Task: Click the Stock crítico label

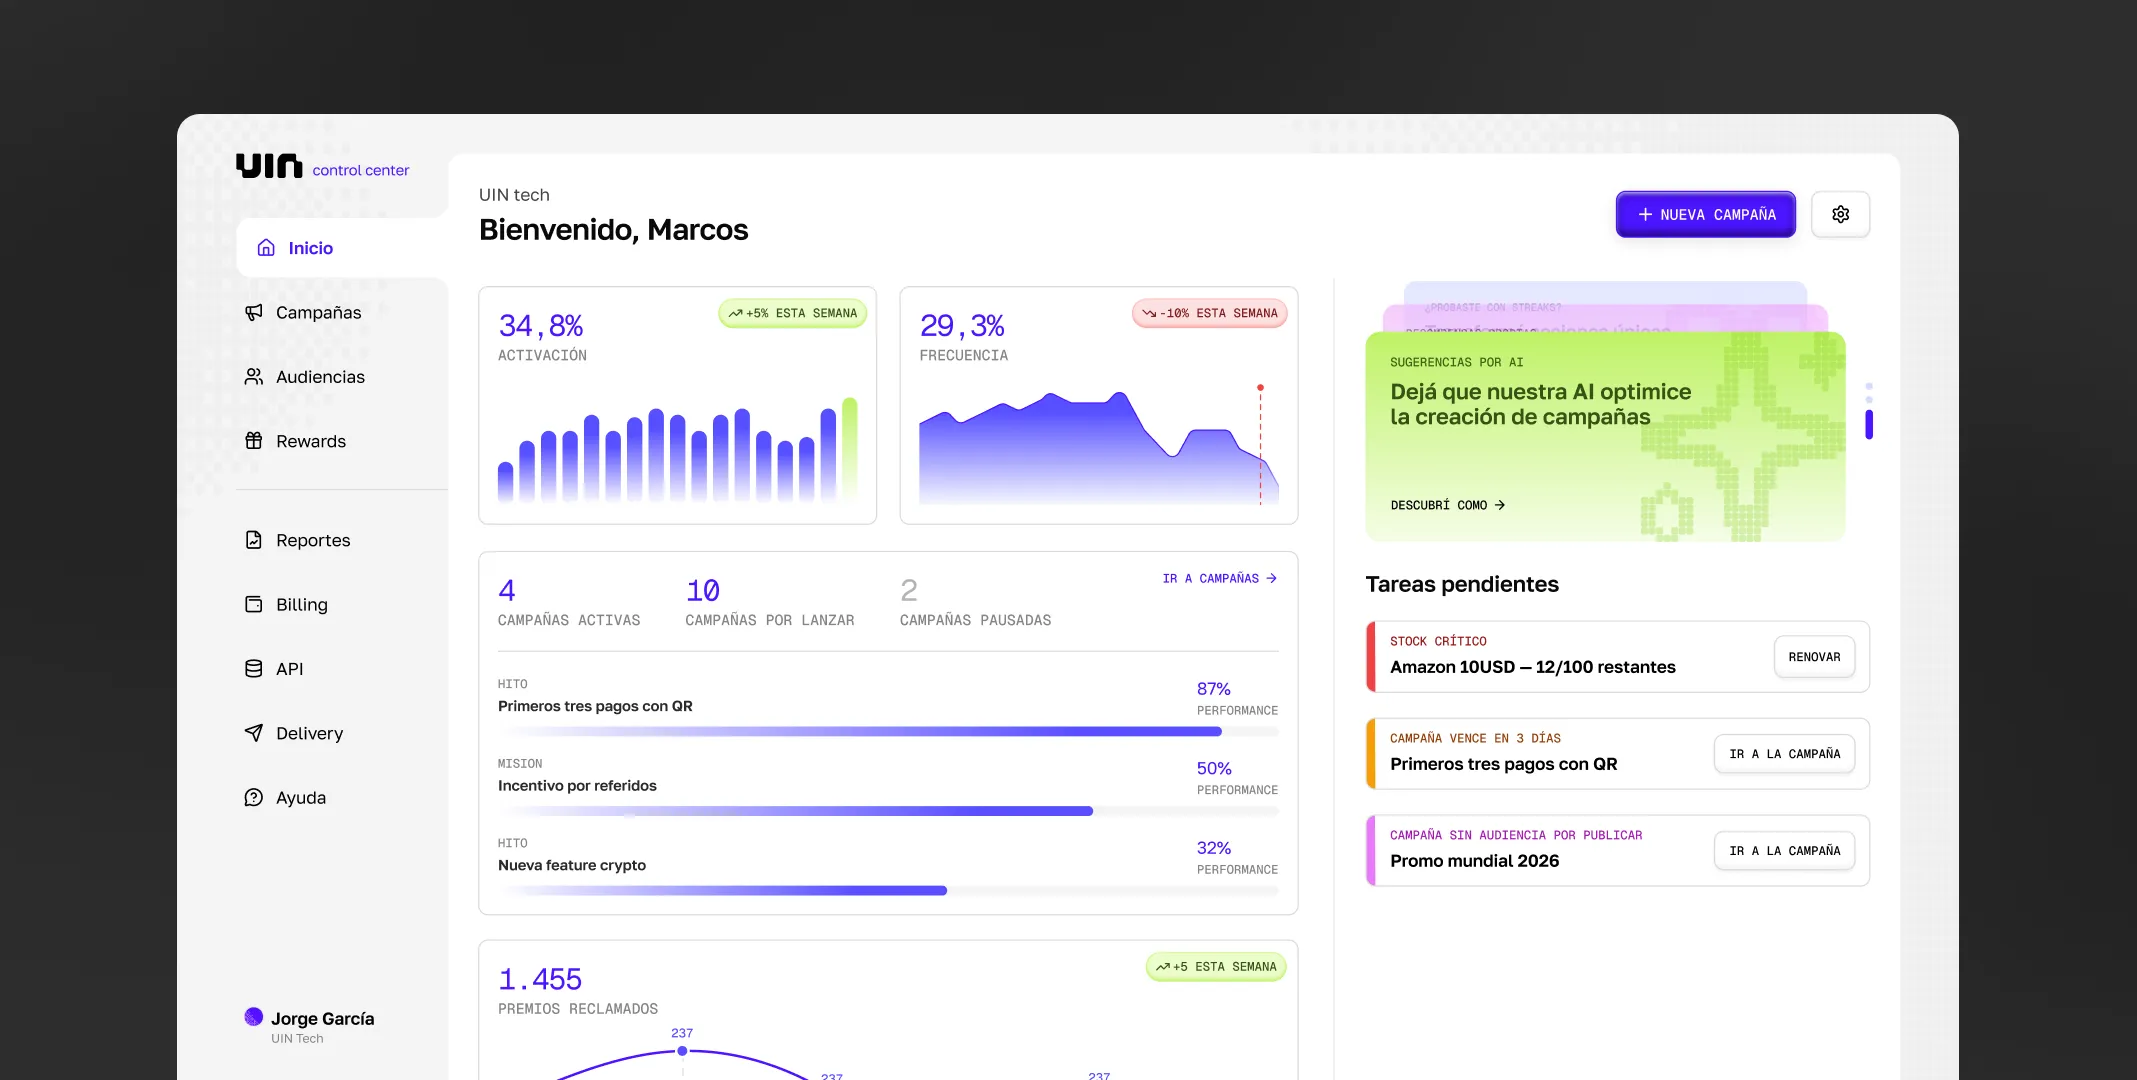Action: 1438,641
